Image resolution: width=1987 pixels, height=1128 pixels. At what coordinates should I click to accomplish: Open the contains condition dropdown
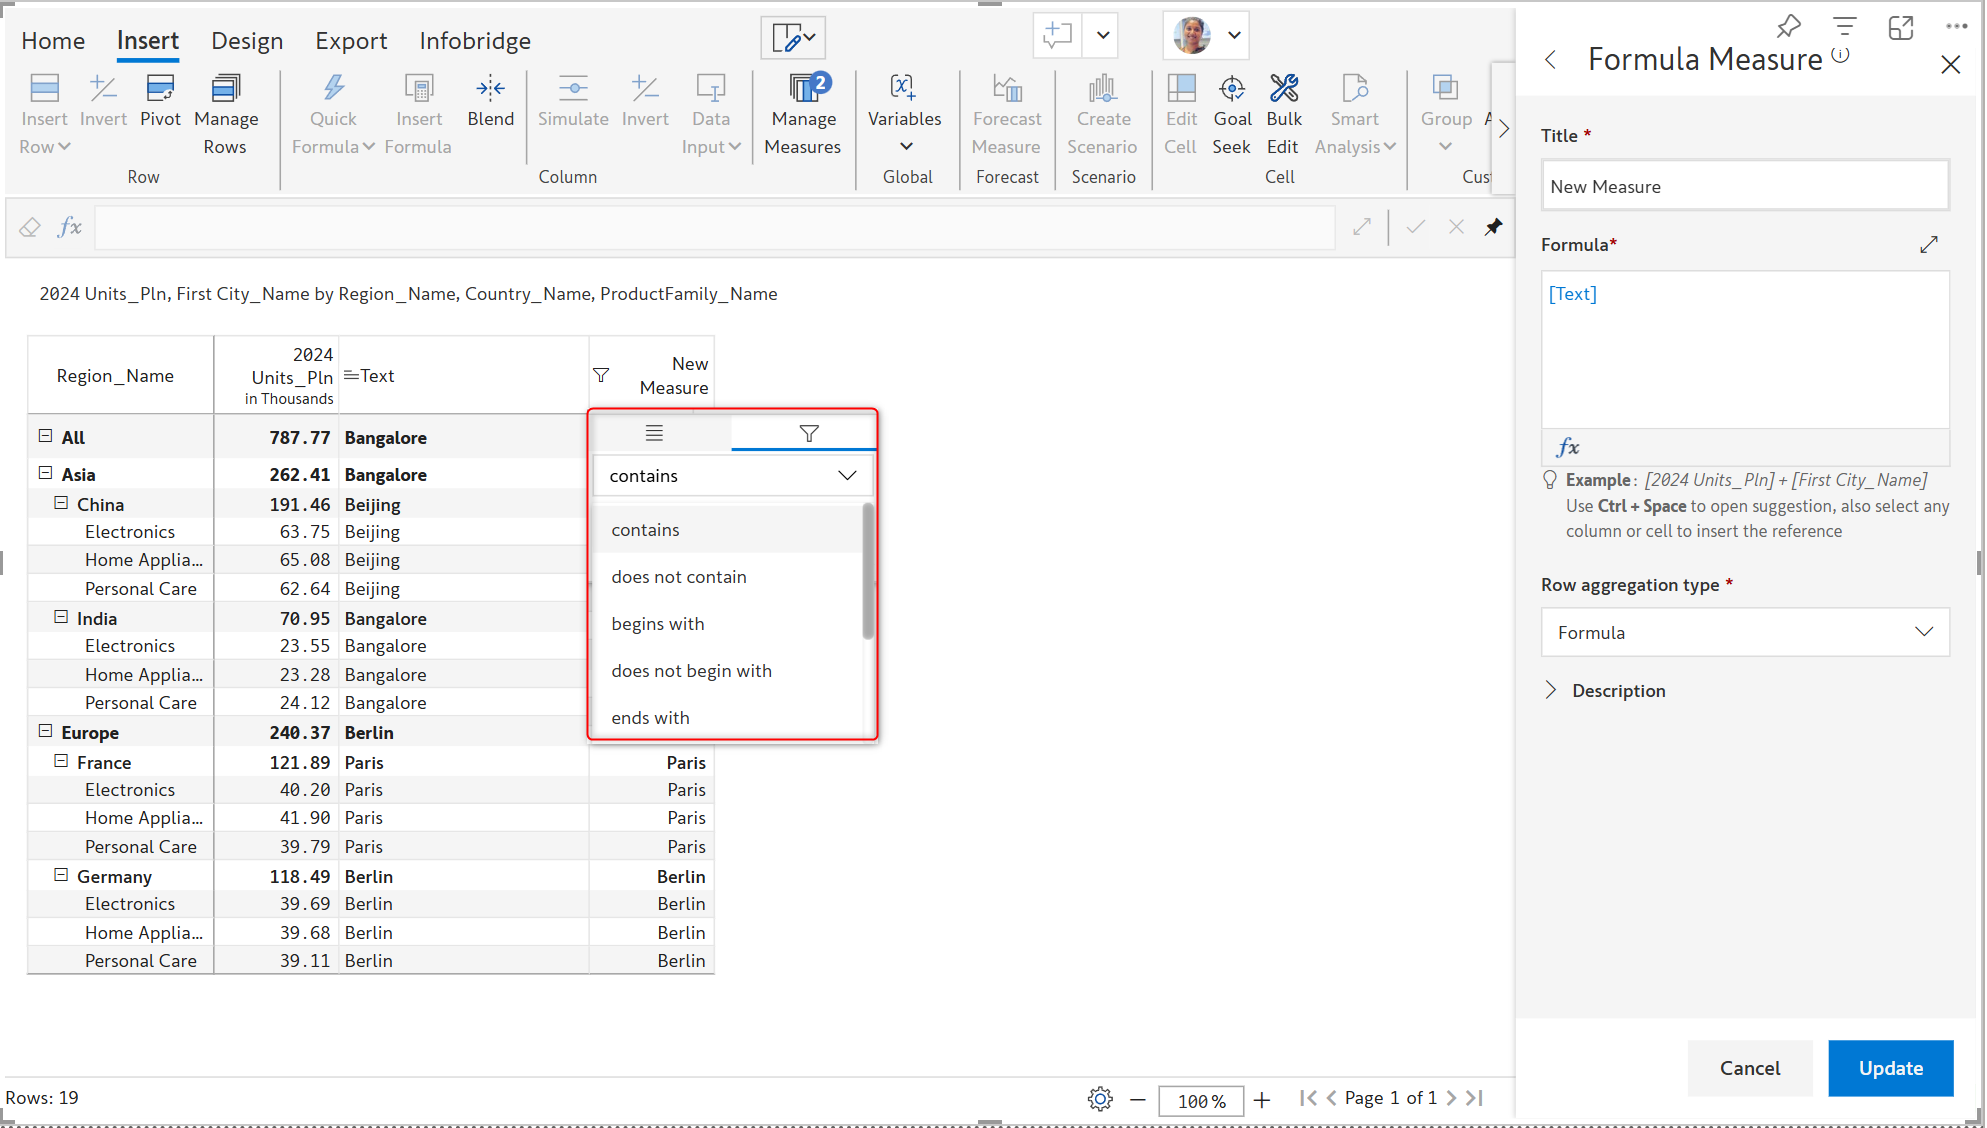point(733,476)
